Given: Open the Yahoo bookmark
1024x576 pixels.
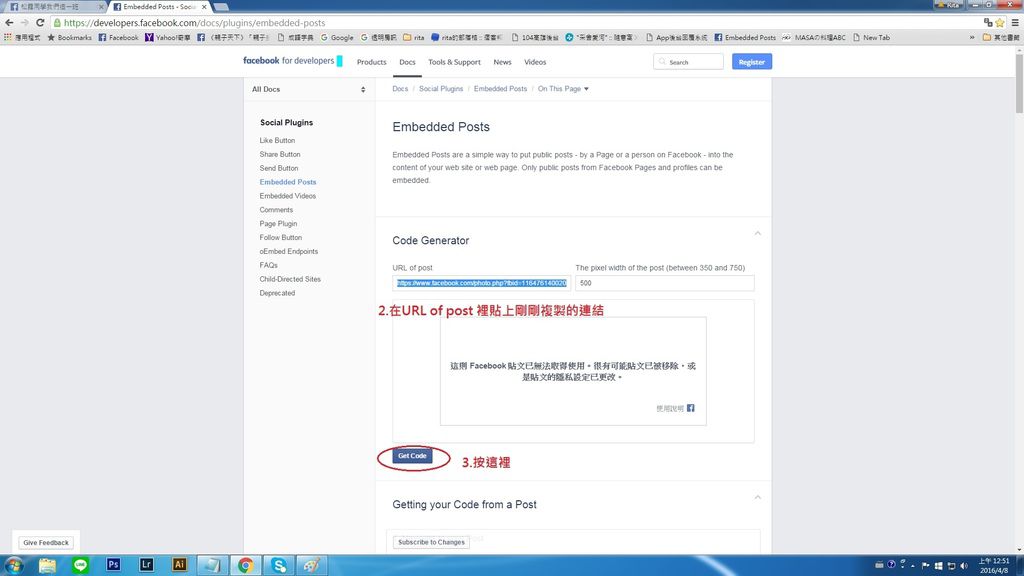Looking at the screenshot, I should (x=167, y=37).
